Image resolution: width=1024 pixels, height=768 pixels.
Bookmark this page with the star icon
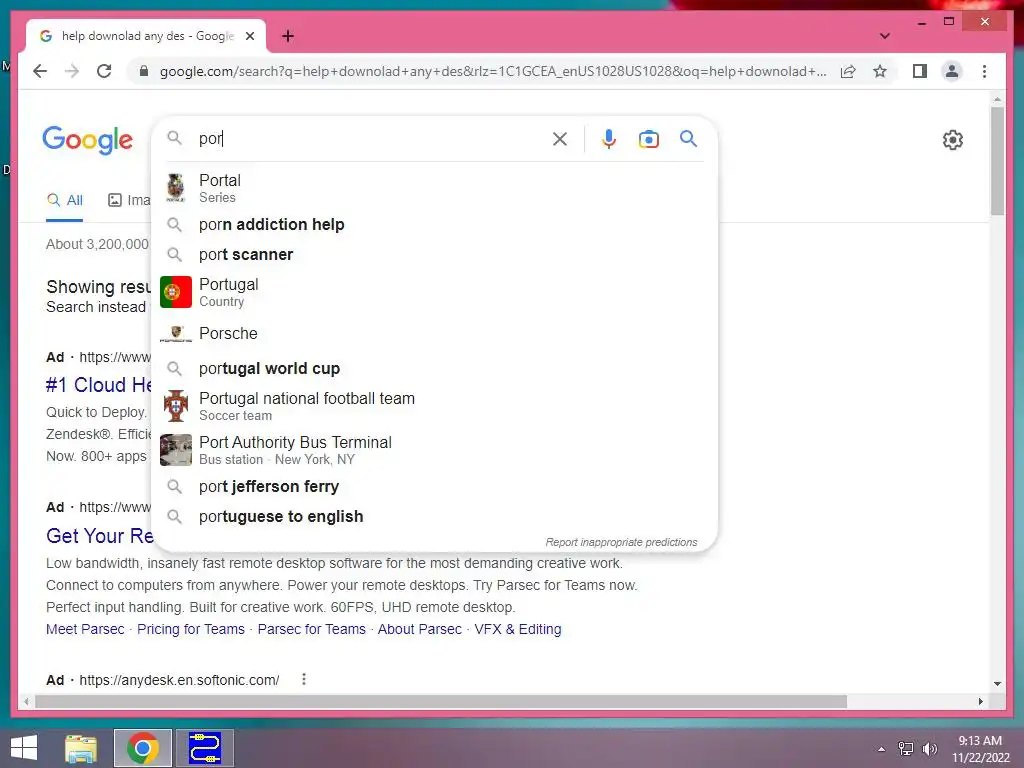[880, 71]
